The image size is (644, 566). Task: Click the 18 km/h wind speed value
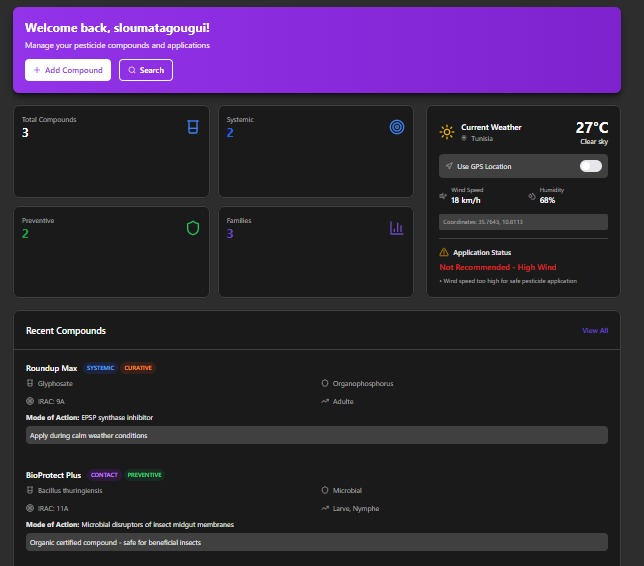click(x=465, y=200)
